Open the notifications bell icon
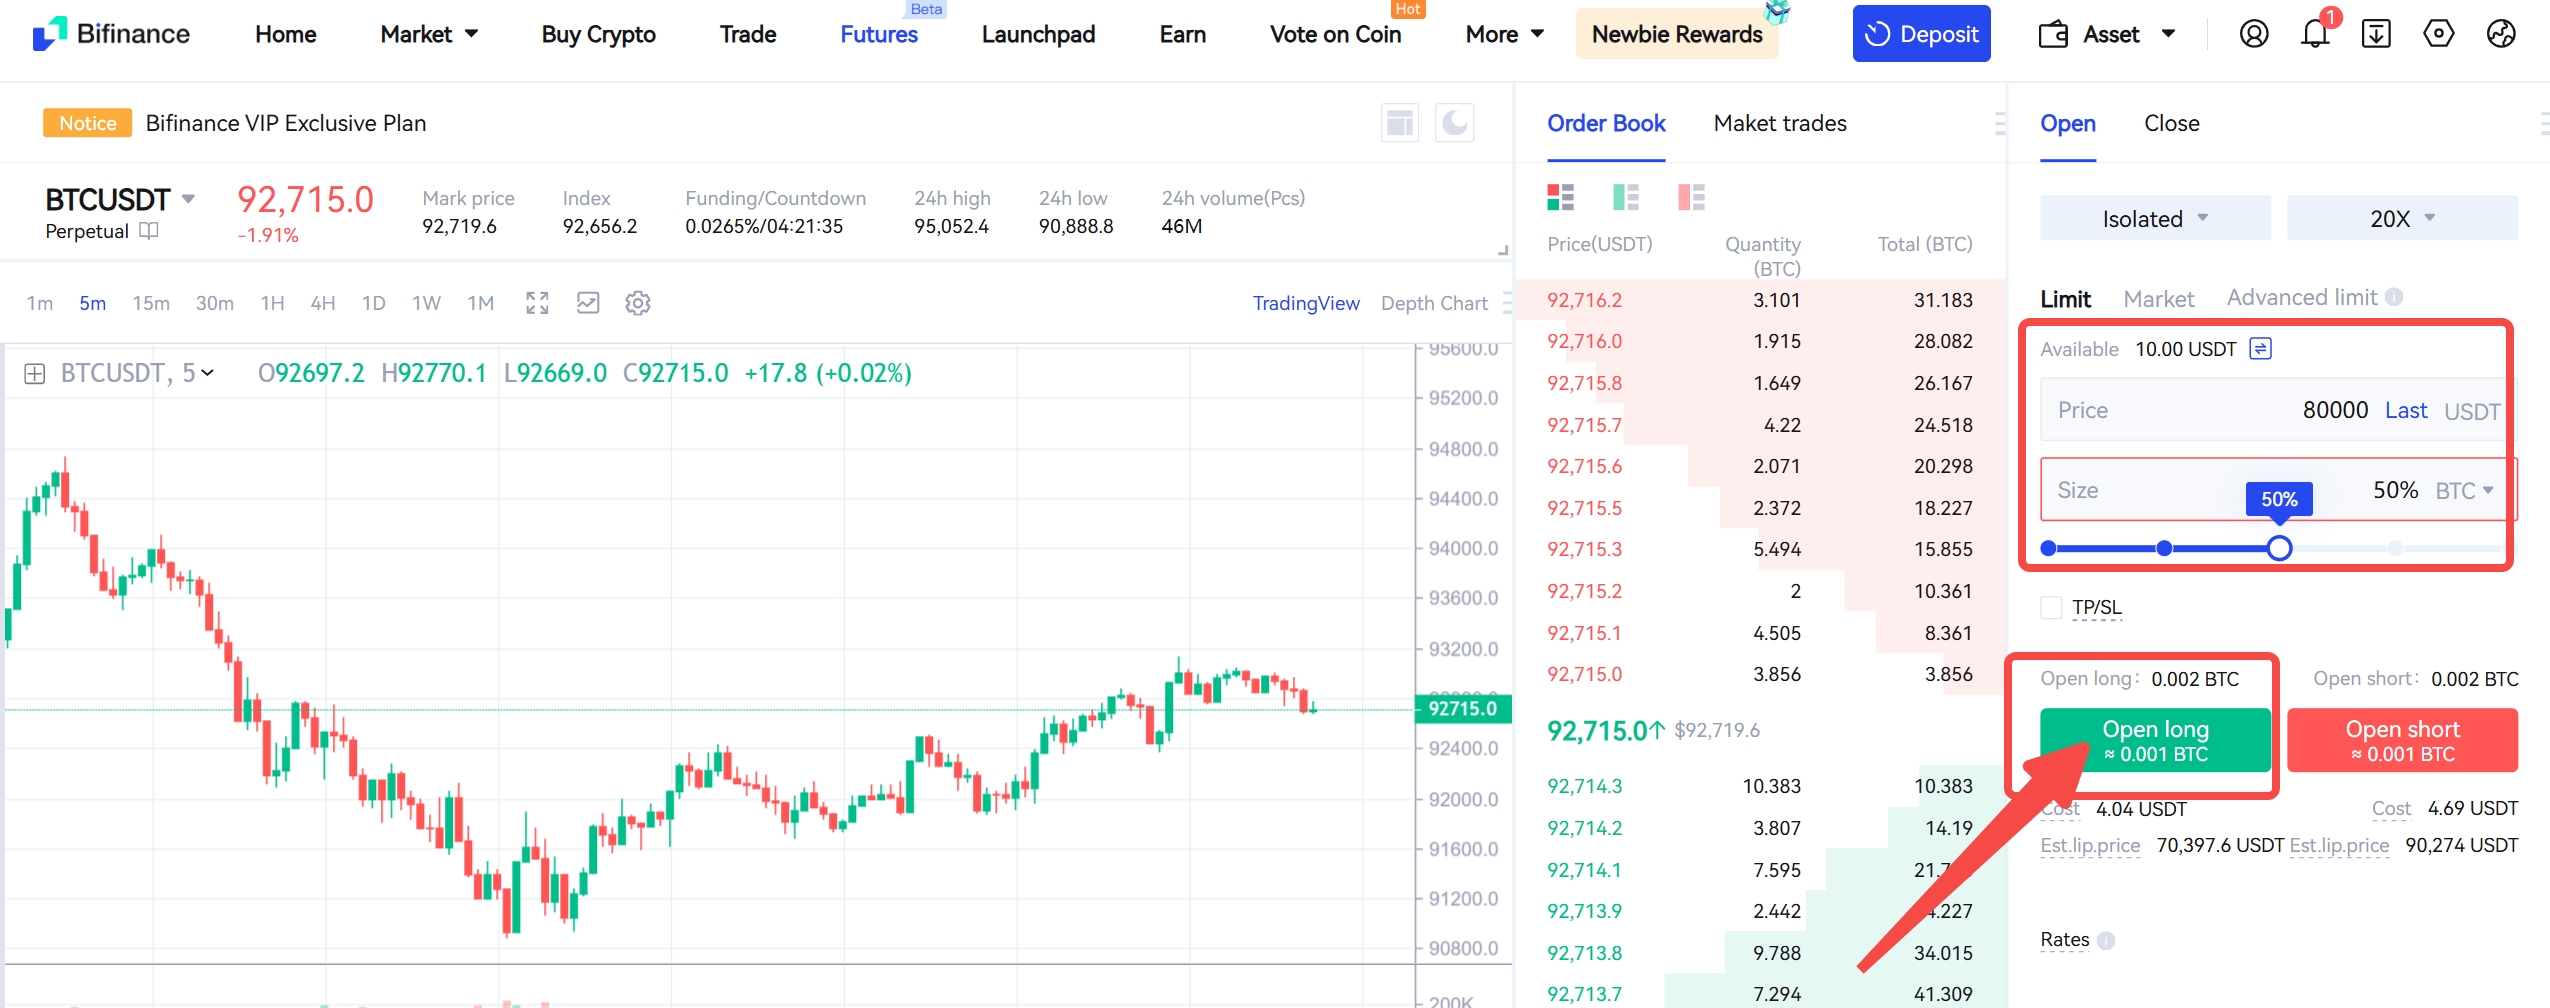The height and width of the screenshot is (1008, 2550). coord(2314,34)
